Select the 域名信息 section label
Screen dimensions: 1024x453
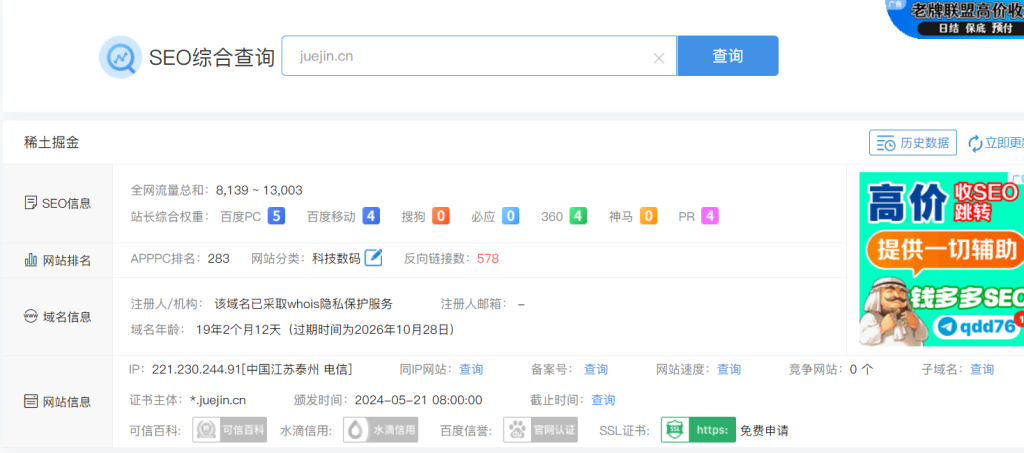[x=57, y=317]
